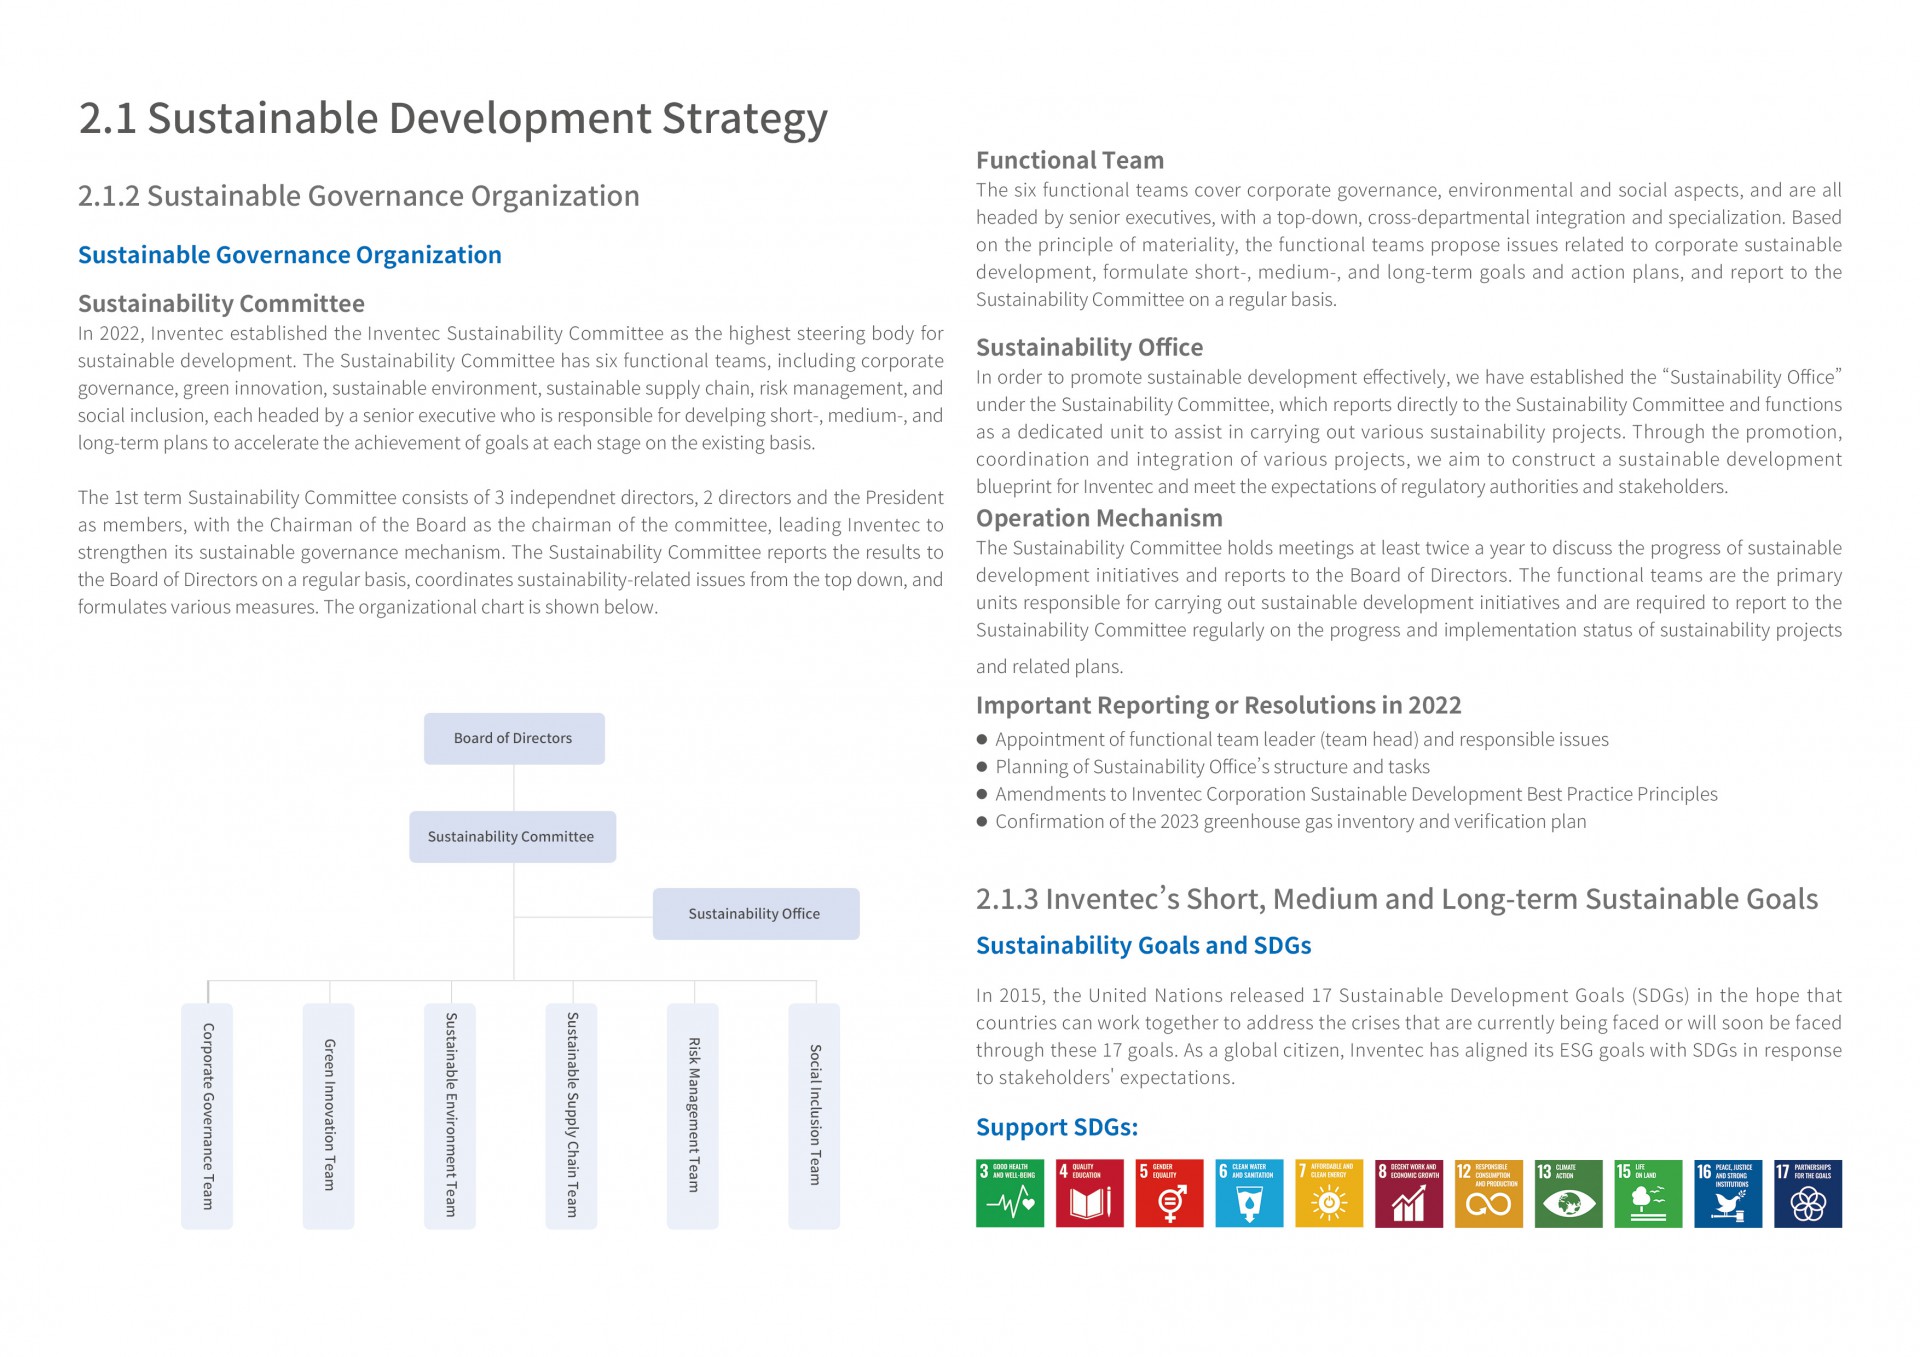The width and height of the screenshot is (1920, 1357).
Task: Select the Risk Management Team box
Action: pyautogui.click(x=693, y=1116)
